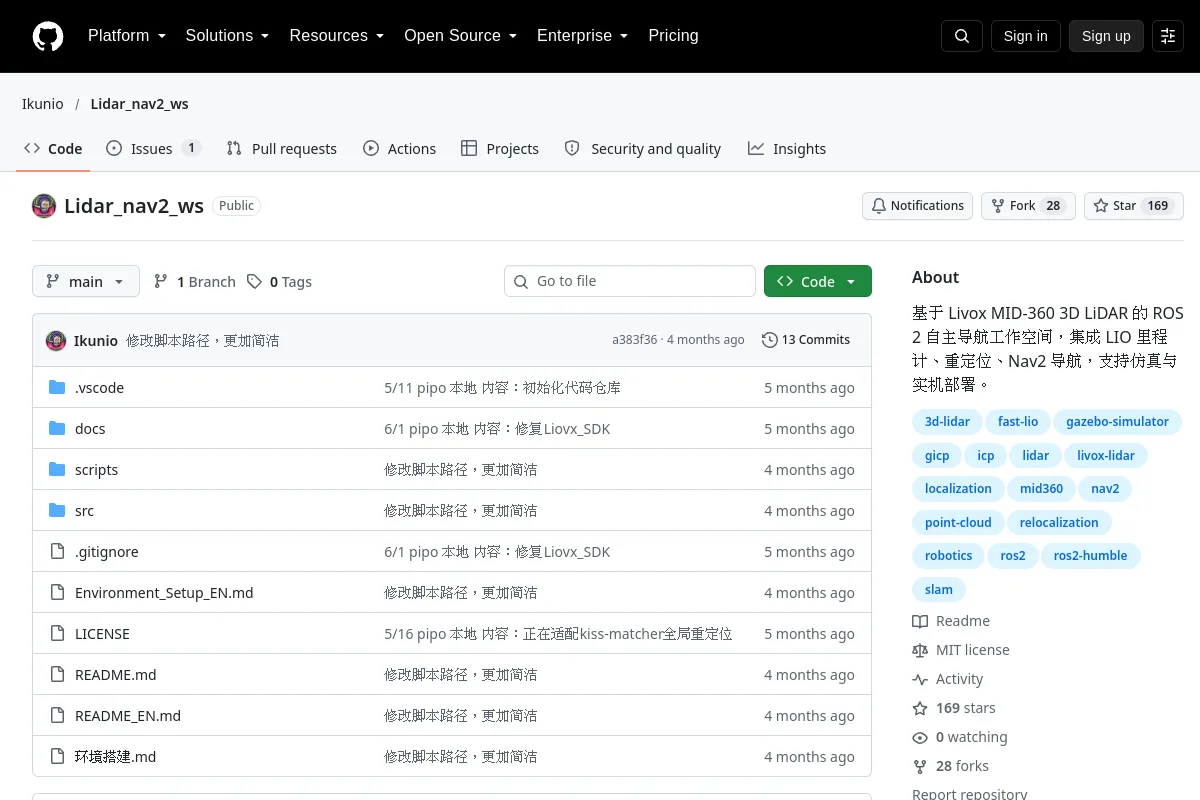Open the 环境搭建.md file

pos(115,757)
